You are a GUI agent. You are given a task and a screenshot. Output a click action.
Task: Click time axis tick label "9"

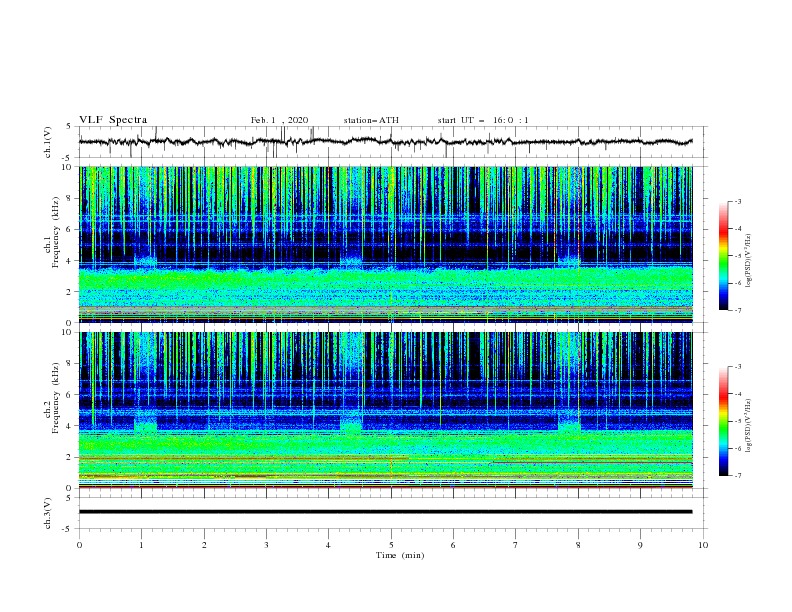640,545
